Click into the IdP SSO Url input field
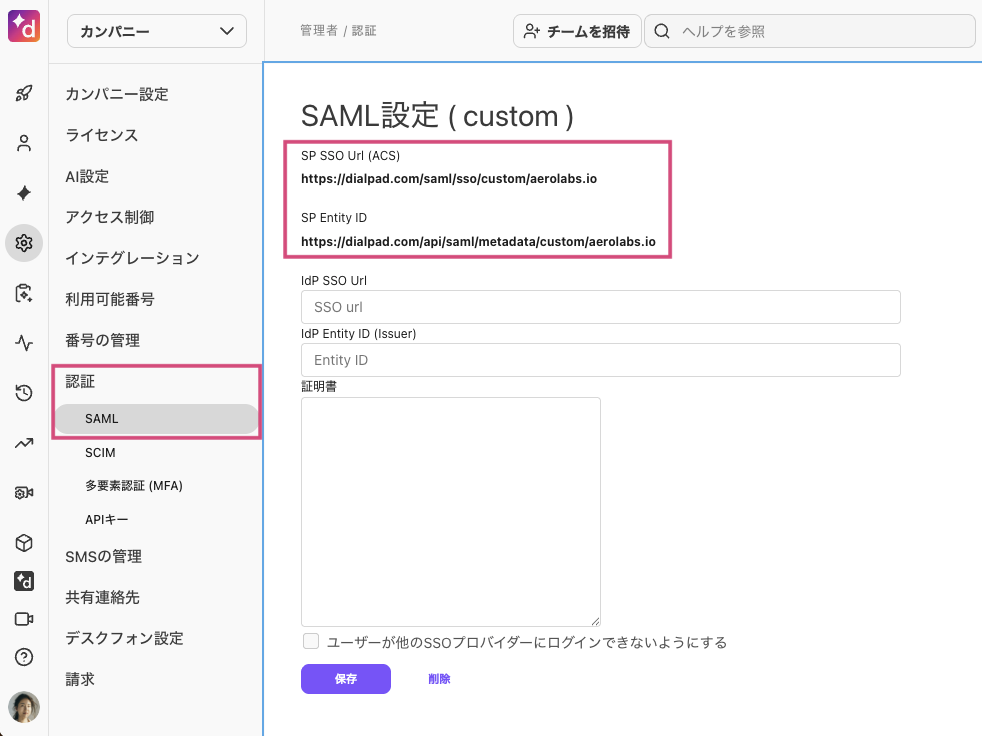 click(x=600, y=307)
